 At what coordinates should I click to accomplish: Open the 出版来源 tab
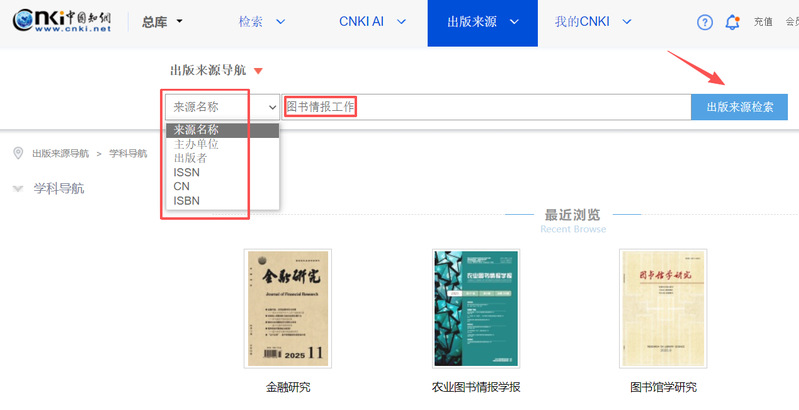pyautogui.click(x=475, y=22)
